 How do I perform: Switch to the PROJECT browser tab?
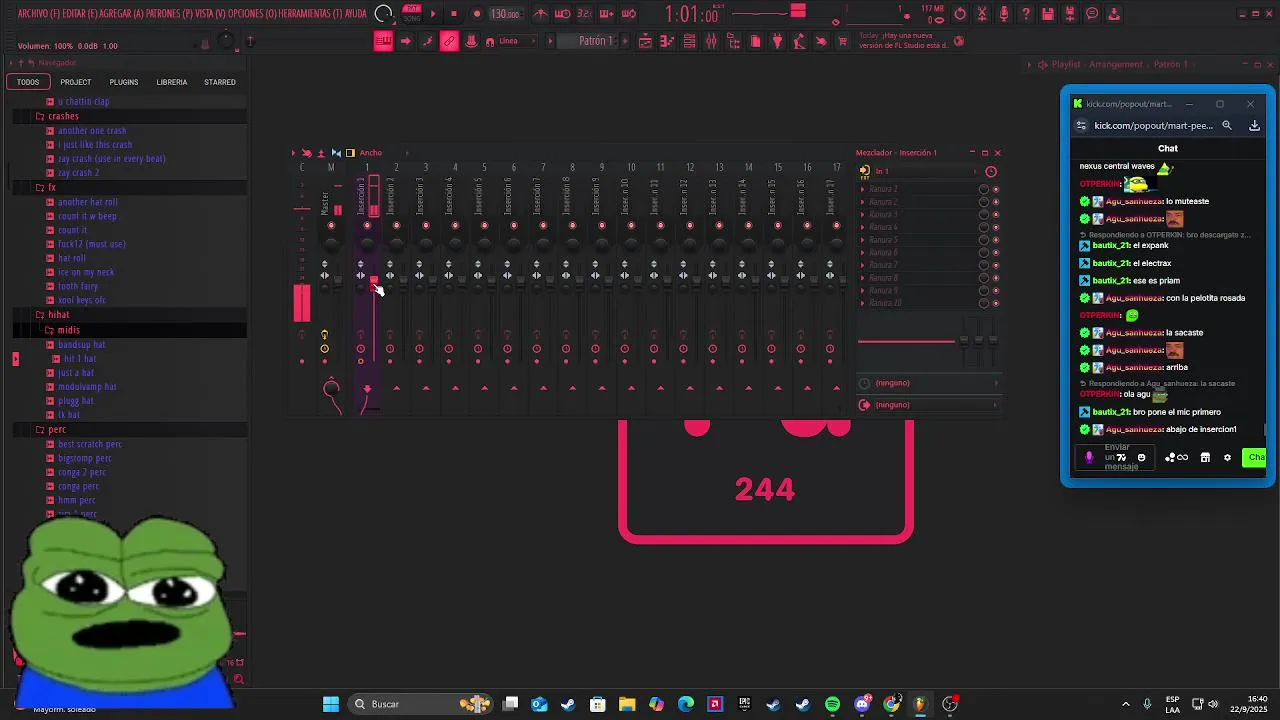coord(75,82)
